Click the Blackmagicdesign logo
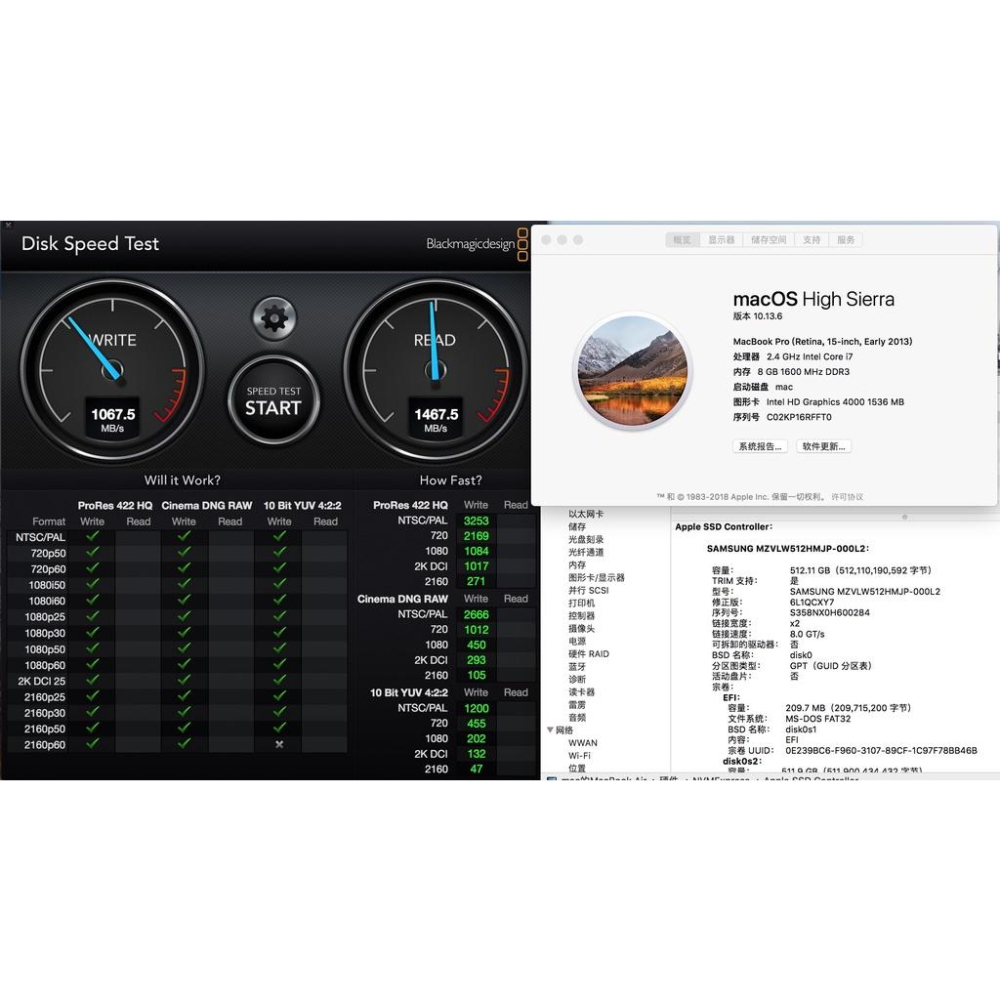This screenshot has width=1000, height=1000. (x=477, y=244)
